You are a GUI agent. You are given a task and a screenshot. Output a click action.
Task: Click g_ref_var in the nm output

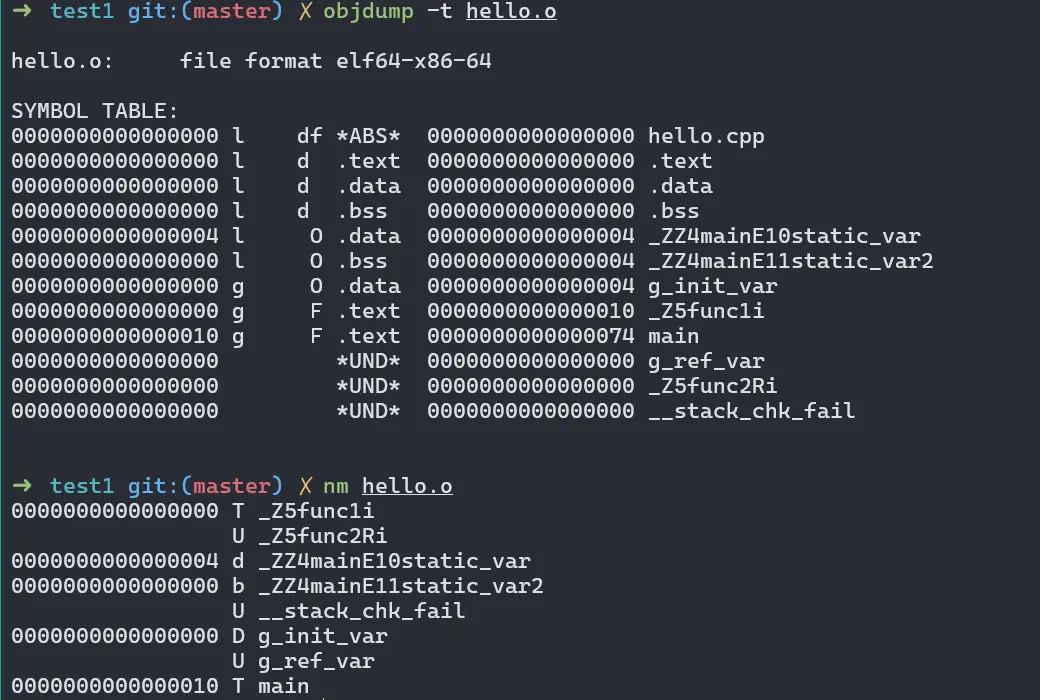[x=316, y=661]
